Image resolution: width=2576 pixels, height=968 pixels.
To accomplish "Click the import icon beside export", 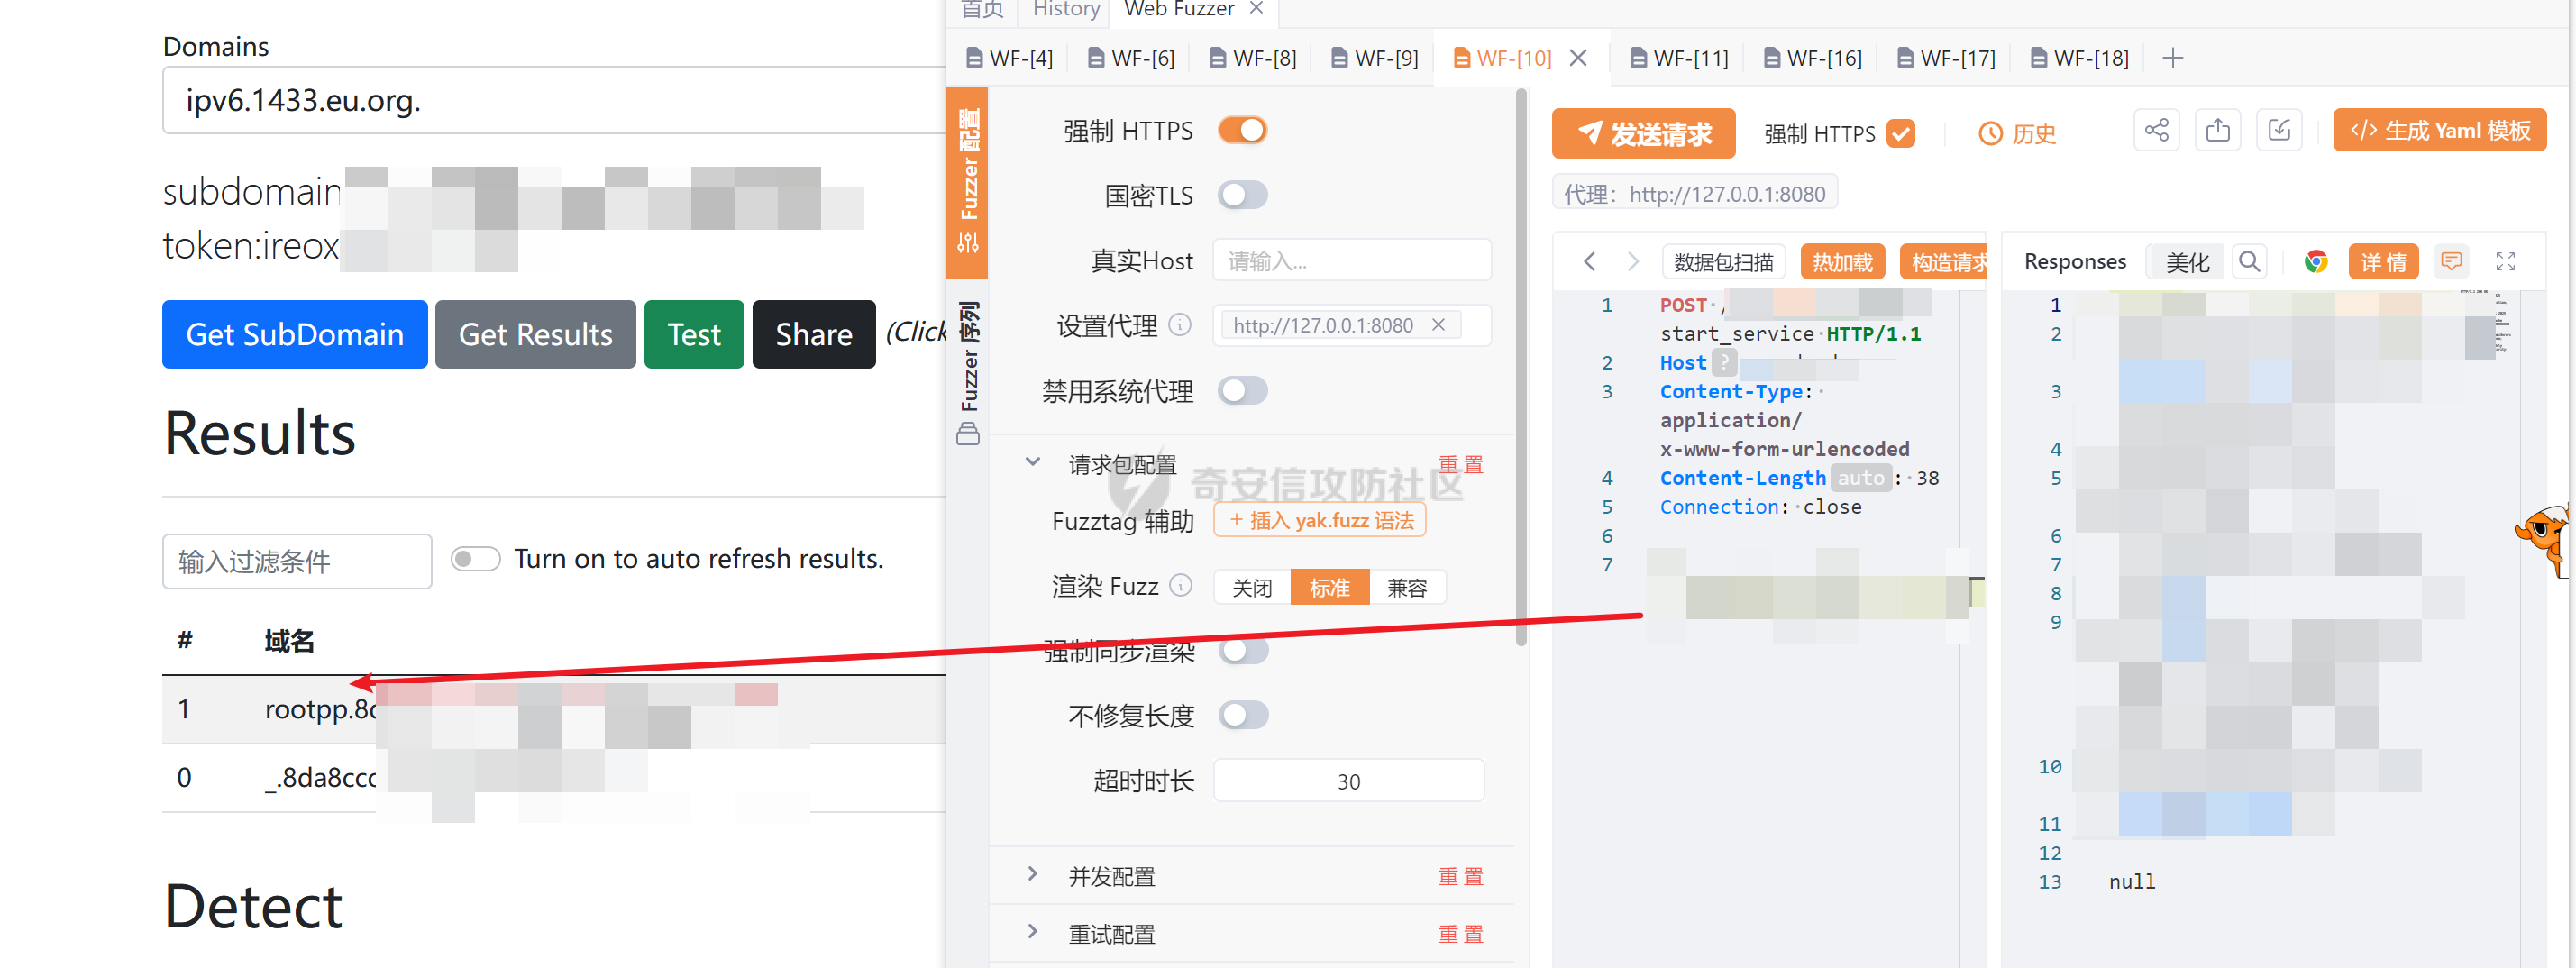I will click(x=2279, y=131).
